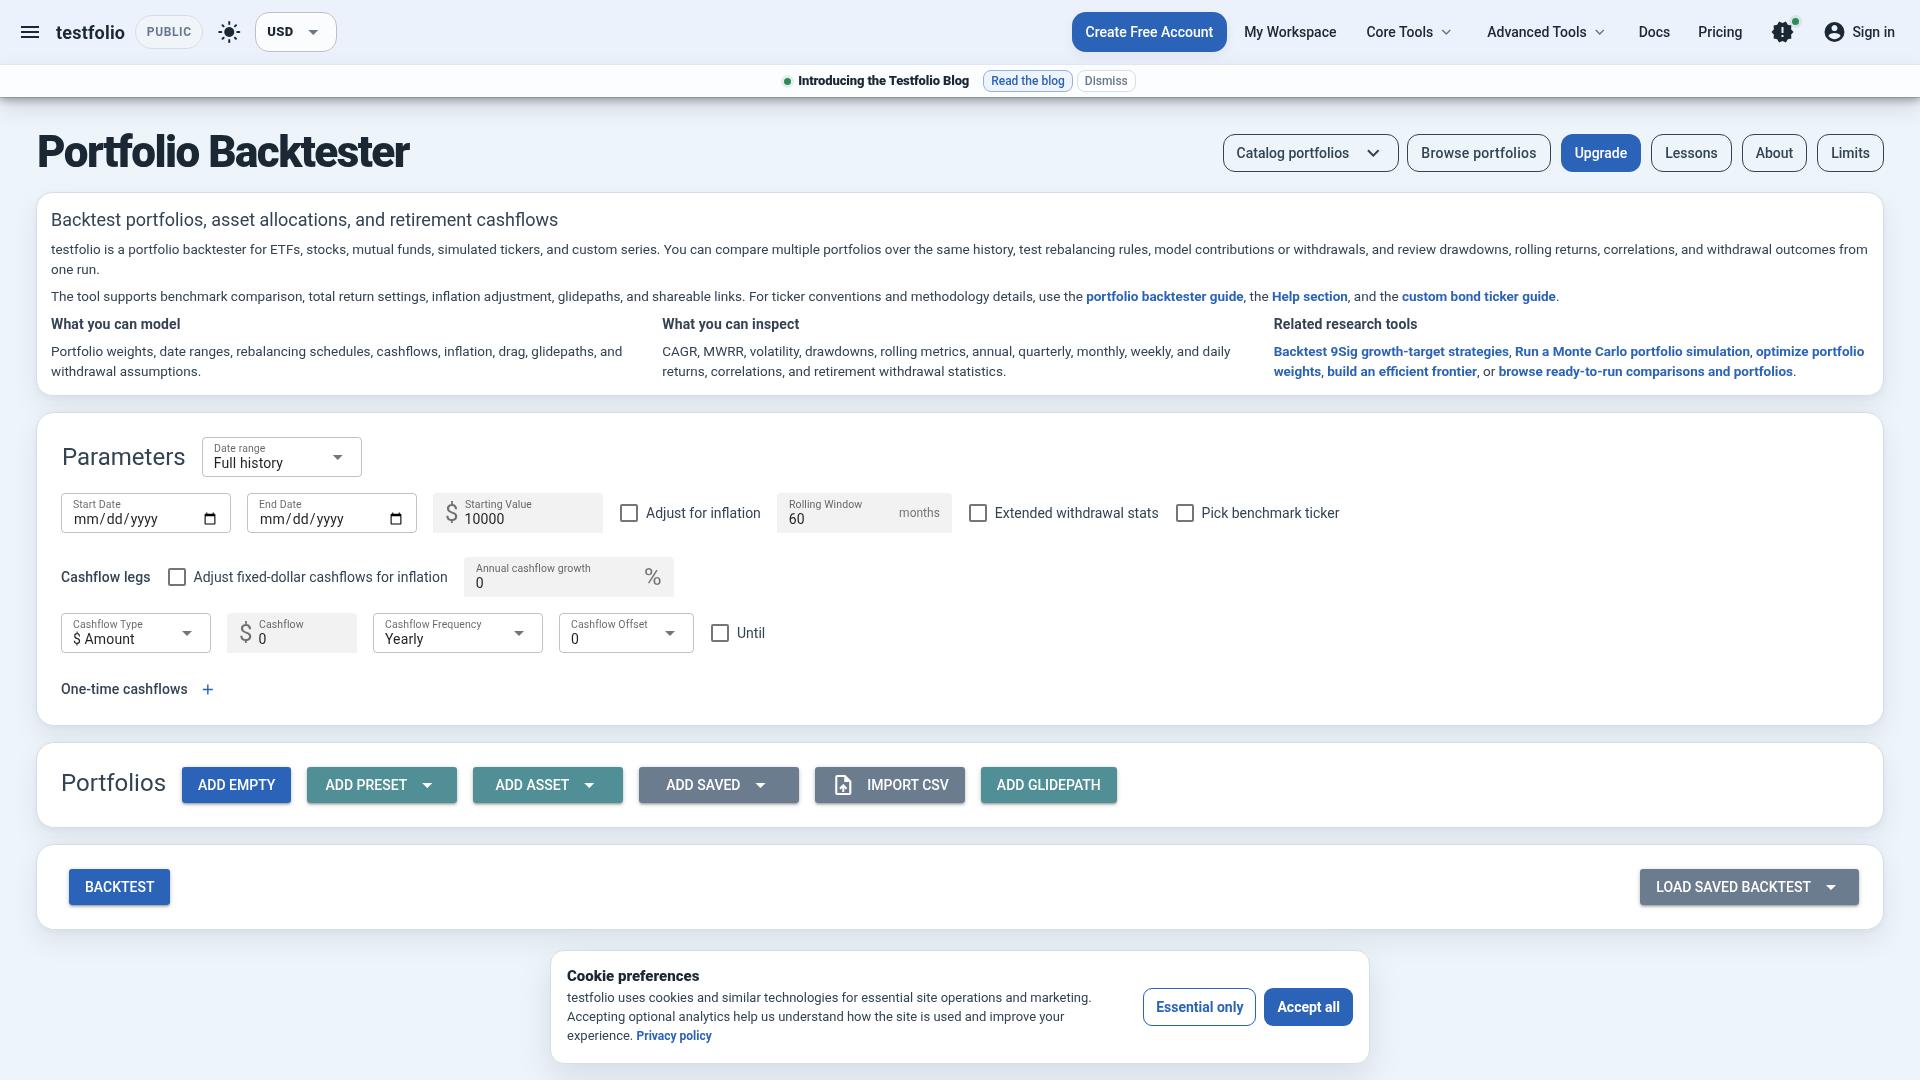
Task: Expand the ADD ASSET dropdown button
Action: pyautogui.click(x=548, y=785)
